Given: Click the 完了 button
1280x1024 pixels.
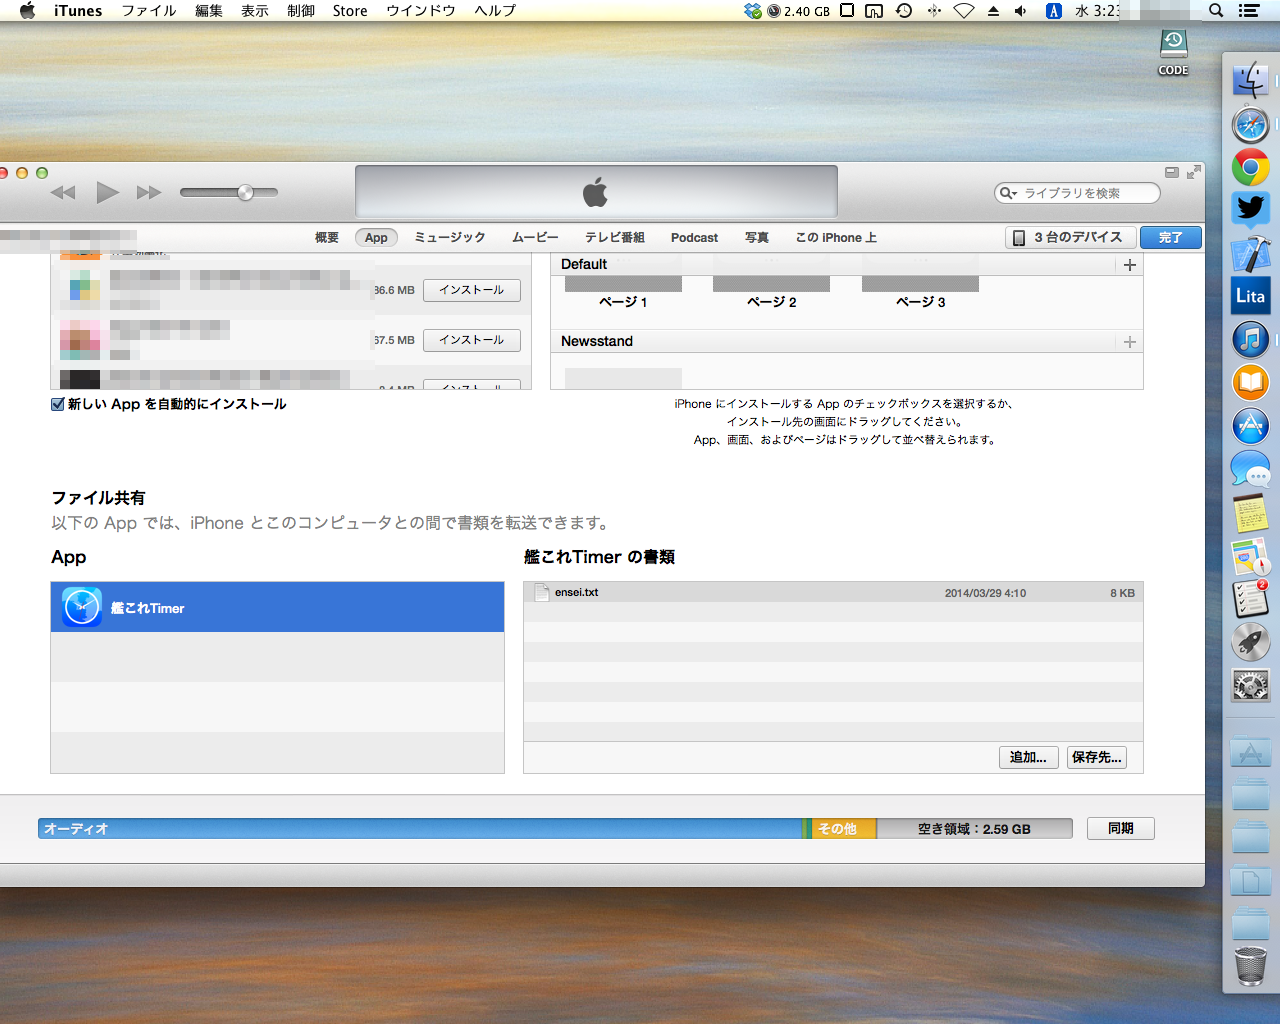Looking at the screenshot, I should coord(1171,237).
